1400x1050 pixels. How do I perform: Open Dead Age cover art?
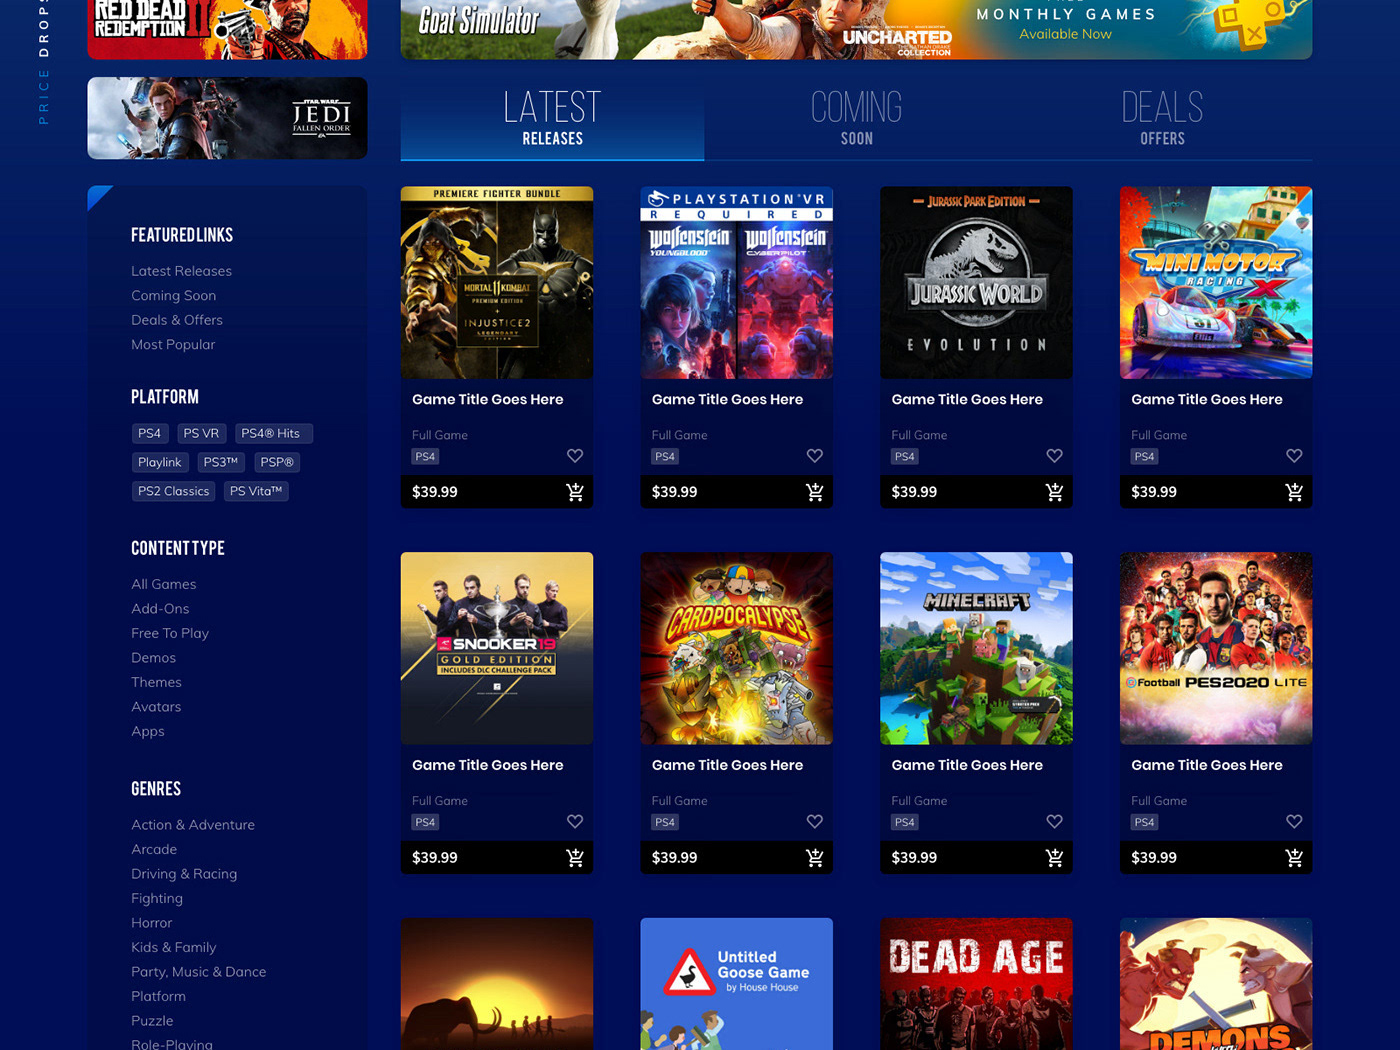pos(976,984)
